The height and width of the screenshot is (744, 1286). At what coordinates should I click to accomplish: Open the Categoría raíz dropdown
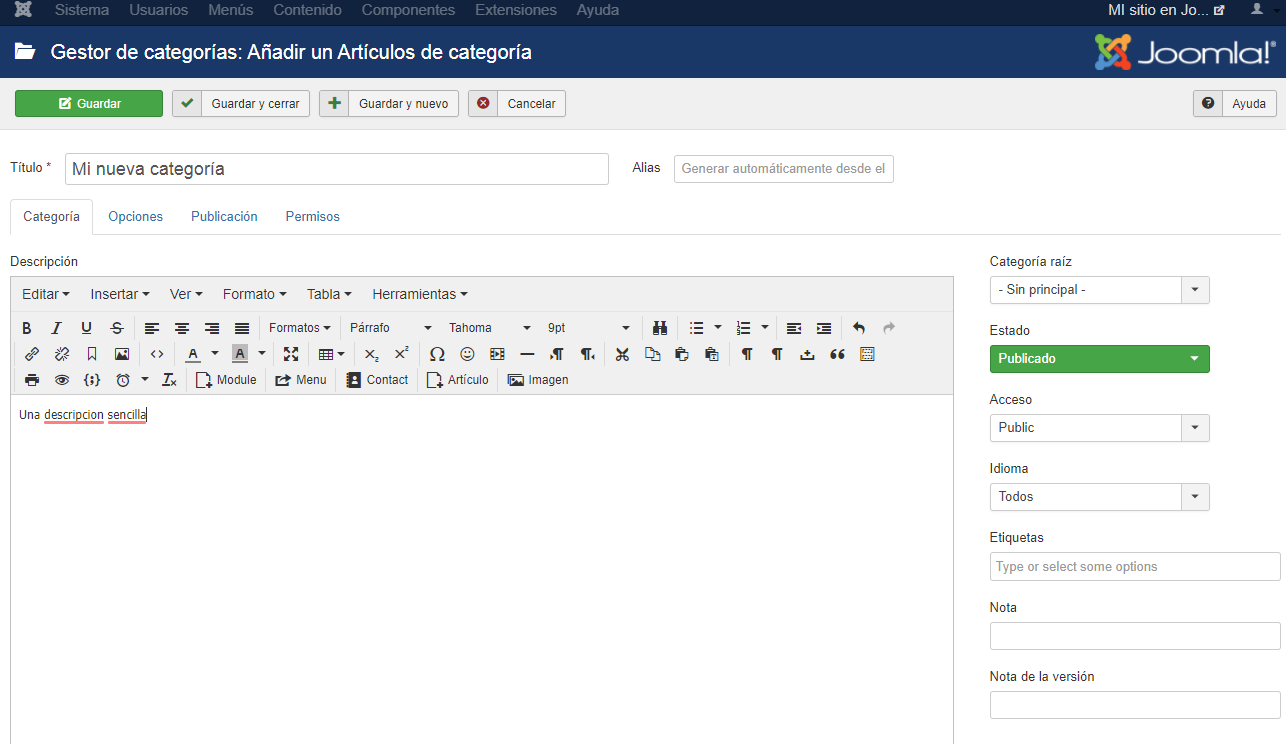1099,290
